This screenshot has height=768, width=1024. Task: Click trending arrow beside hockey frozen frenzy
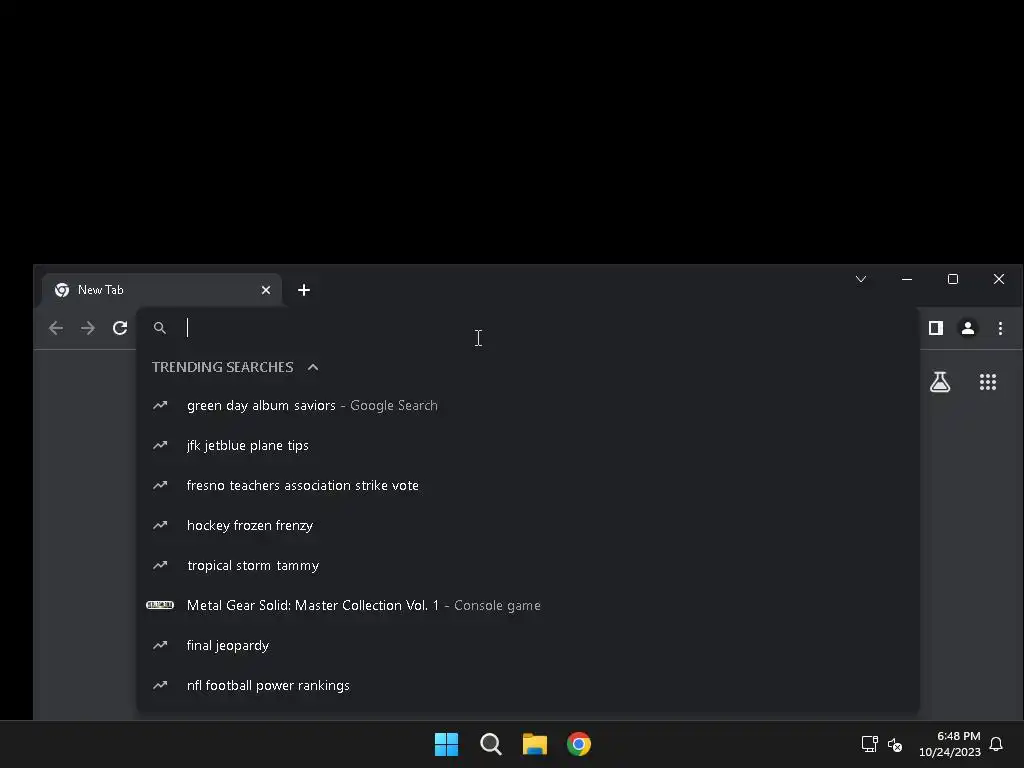[160, 525]
